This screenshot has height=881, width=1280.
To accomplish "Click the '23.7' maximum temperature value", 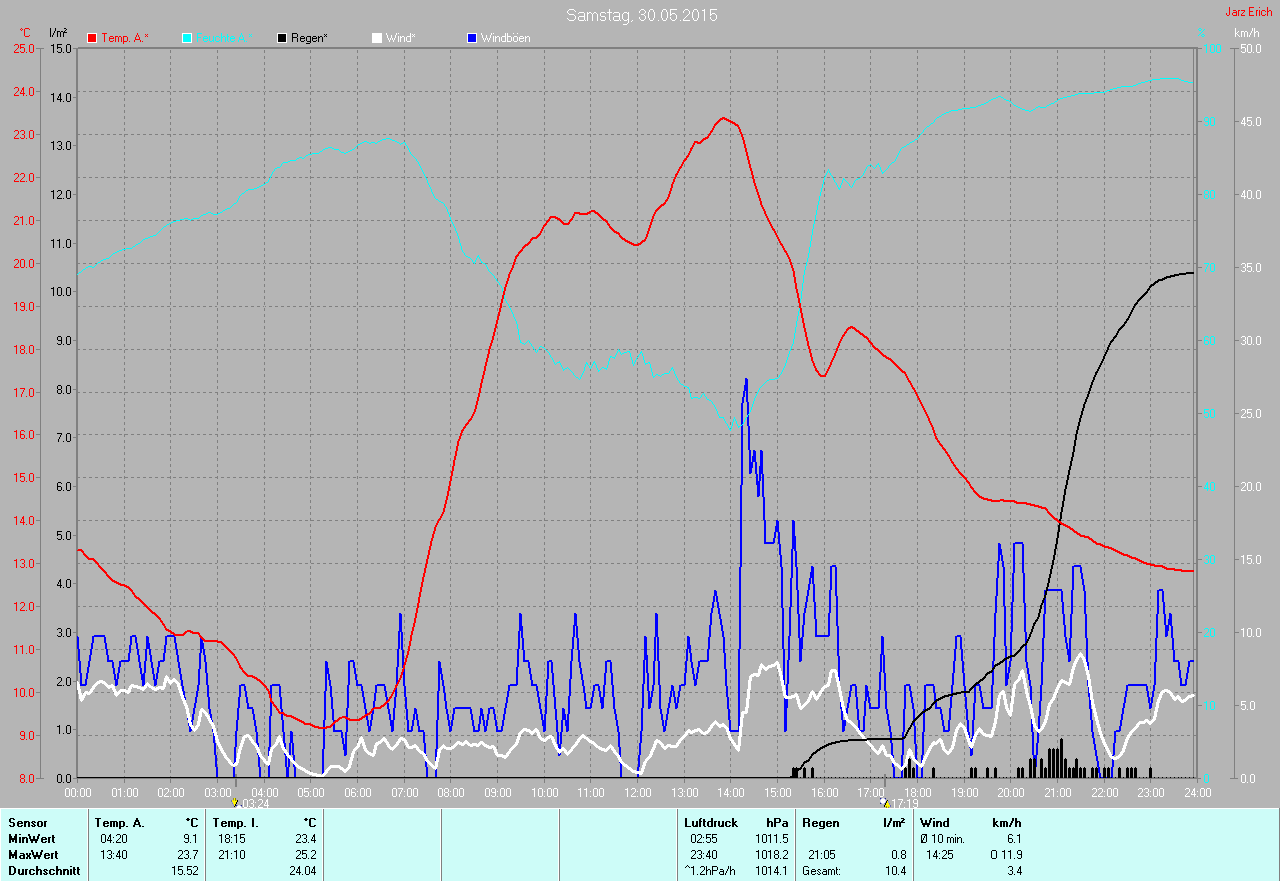I will [x=187, y=855].
